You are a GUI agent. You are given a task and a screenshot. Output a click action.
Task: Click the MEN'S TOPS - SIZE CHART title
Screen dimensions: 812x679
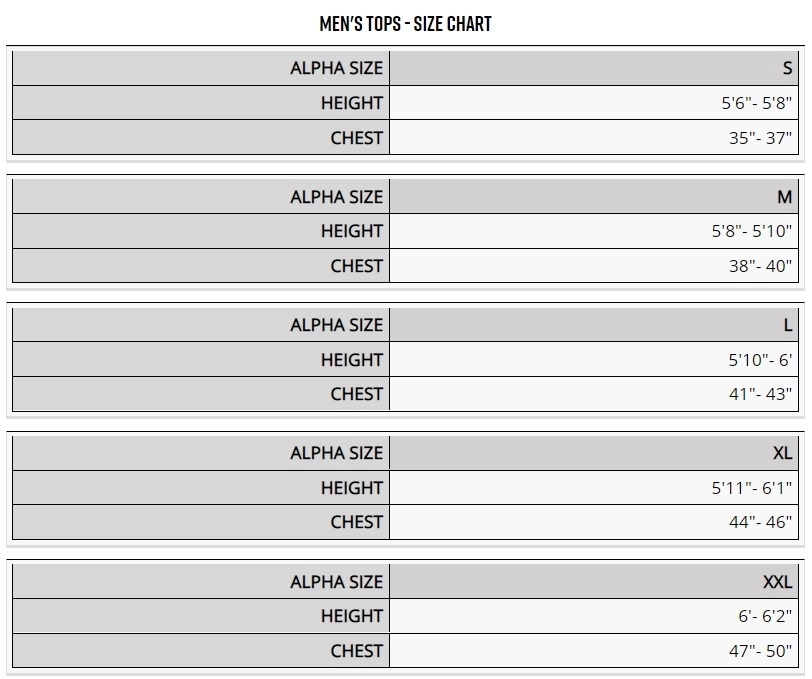pos(405,24)
